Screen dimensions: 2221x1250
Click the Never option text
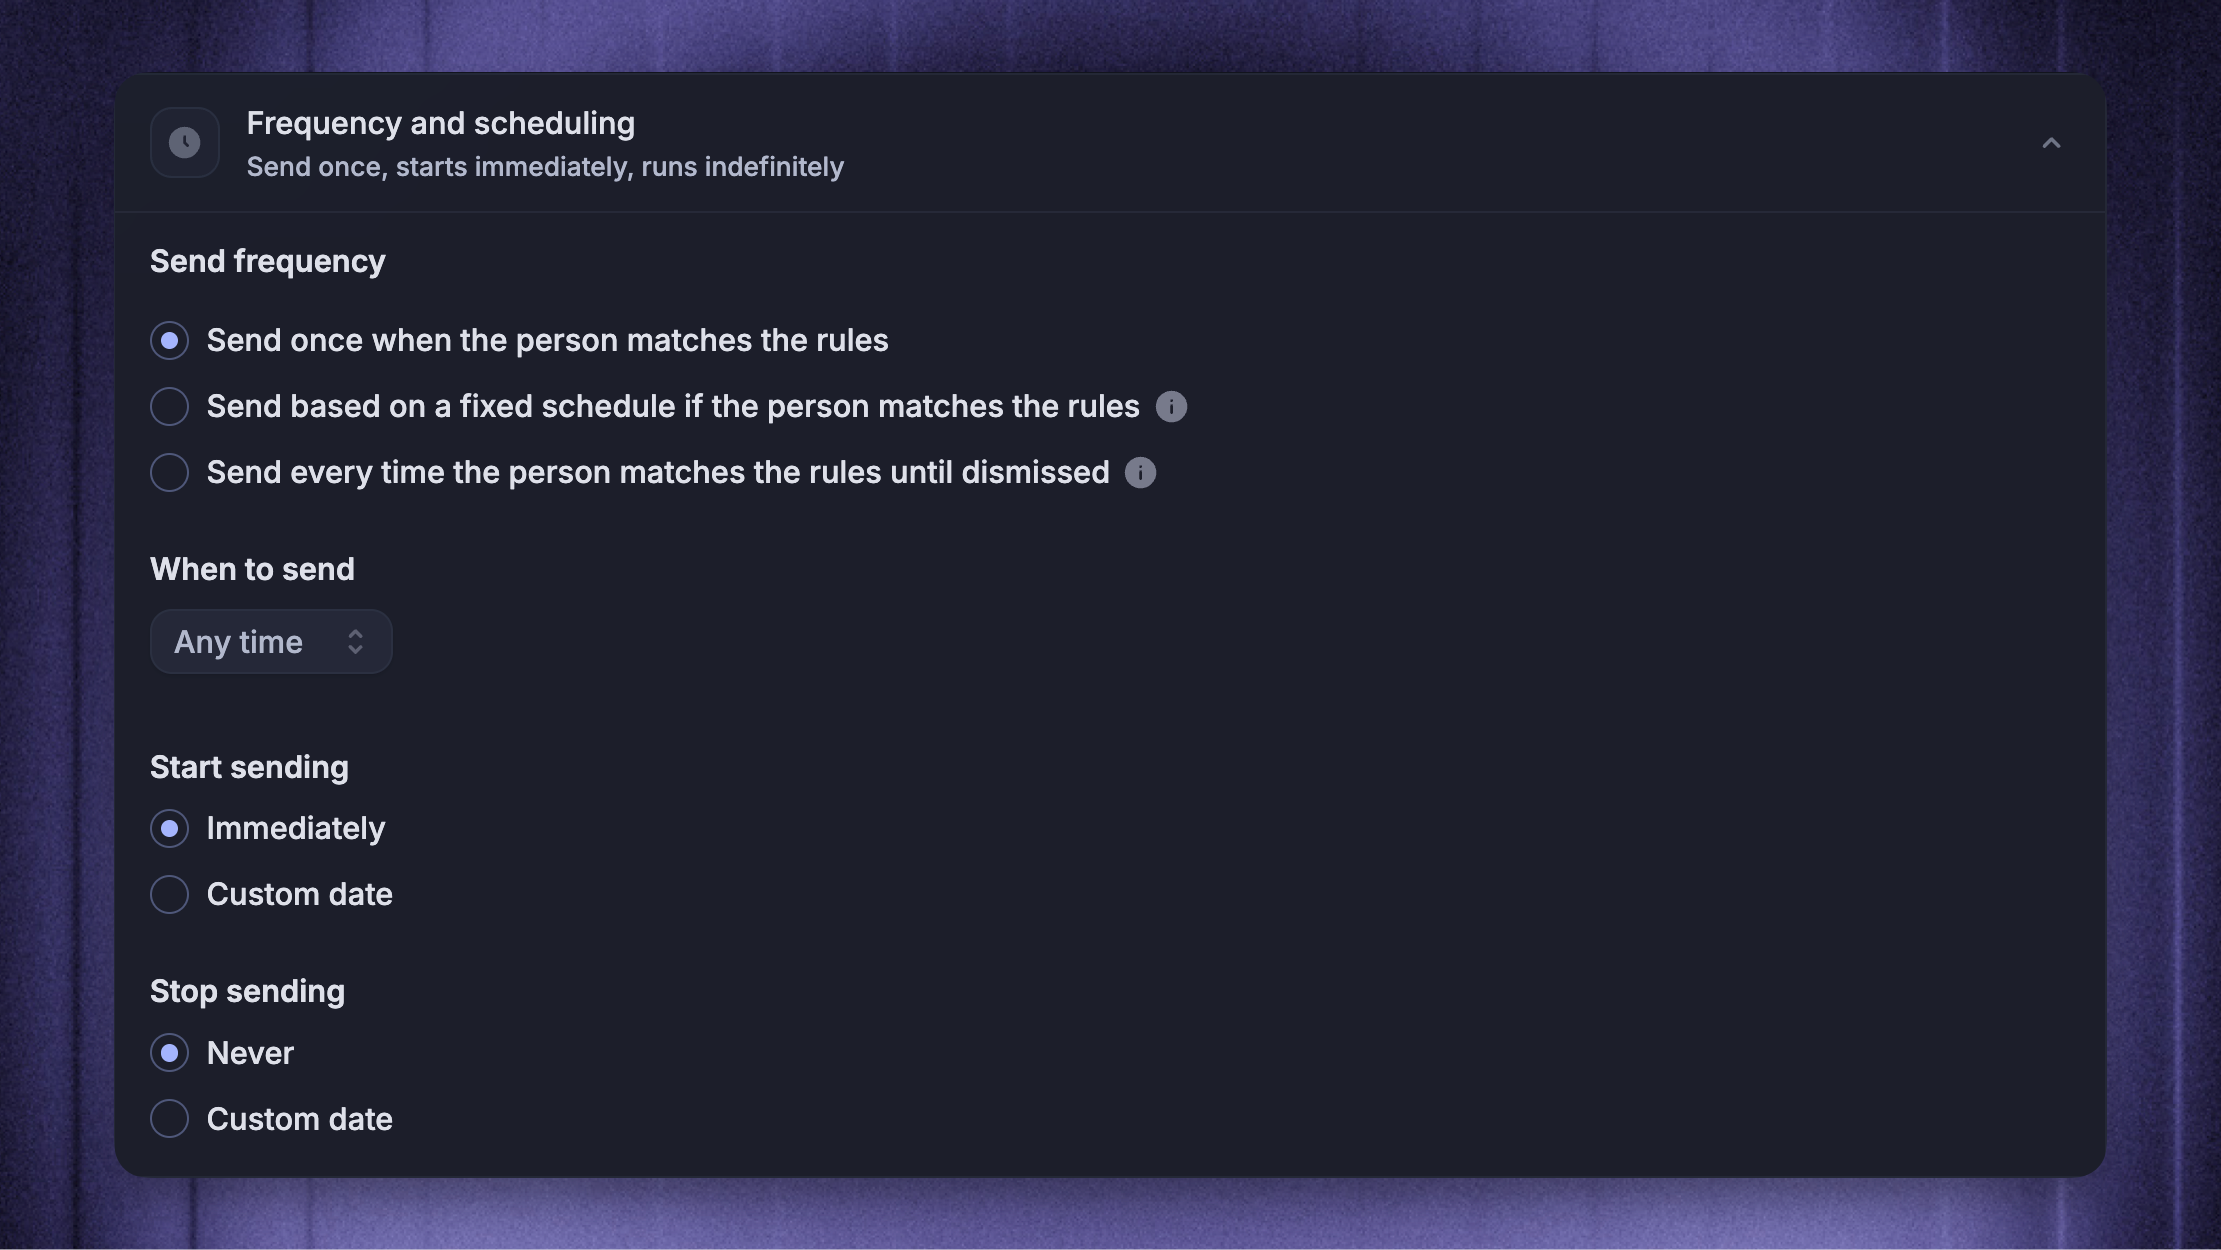(x=250, y=1053)
